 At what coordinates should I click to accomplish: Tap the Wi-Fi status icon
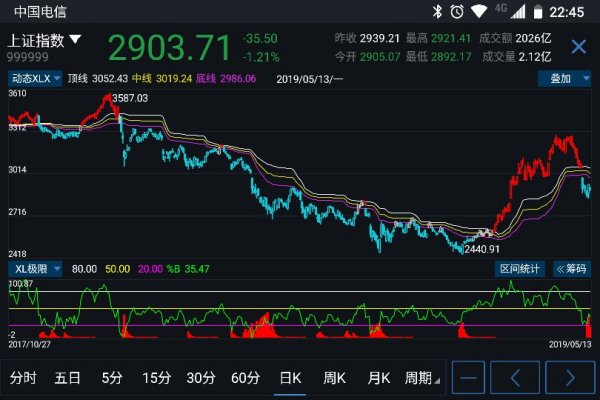coord(478,11)
